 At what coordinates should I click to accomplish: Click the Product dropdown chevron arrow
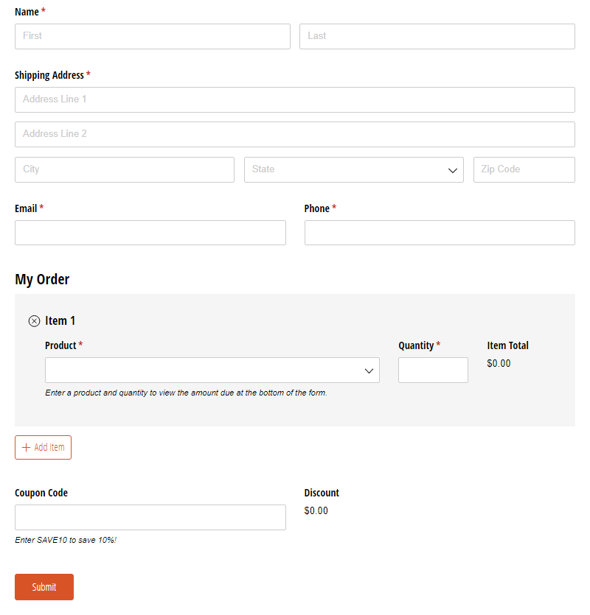[369, 371]
